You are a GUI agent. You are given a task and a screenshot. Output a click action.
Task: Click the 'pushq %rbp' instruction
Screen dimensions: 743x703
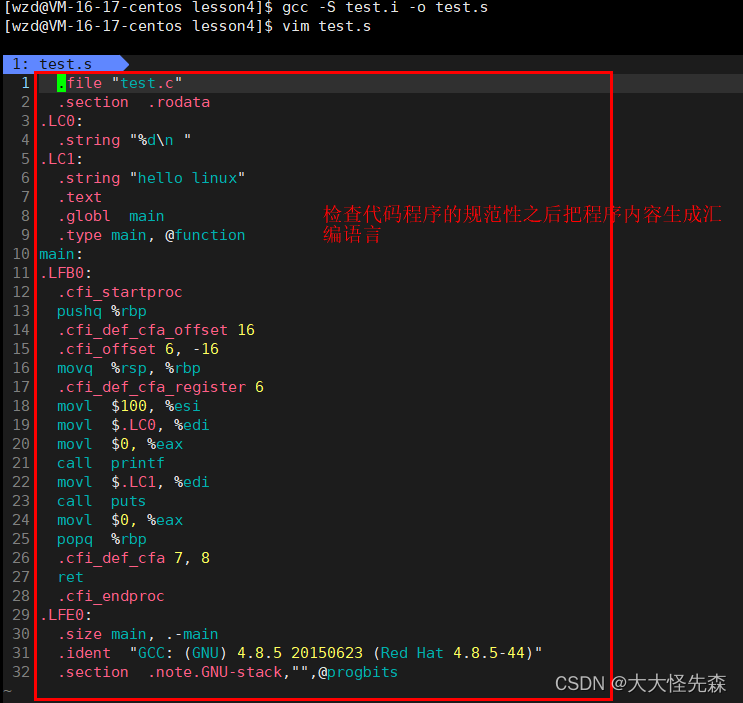pyautogui.click(x=102, y=311)
